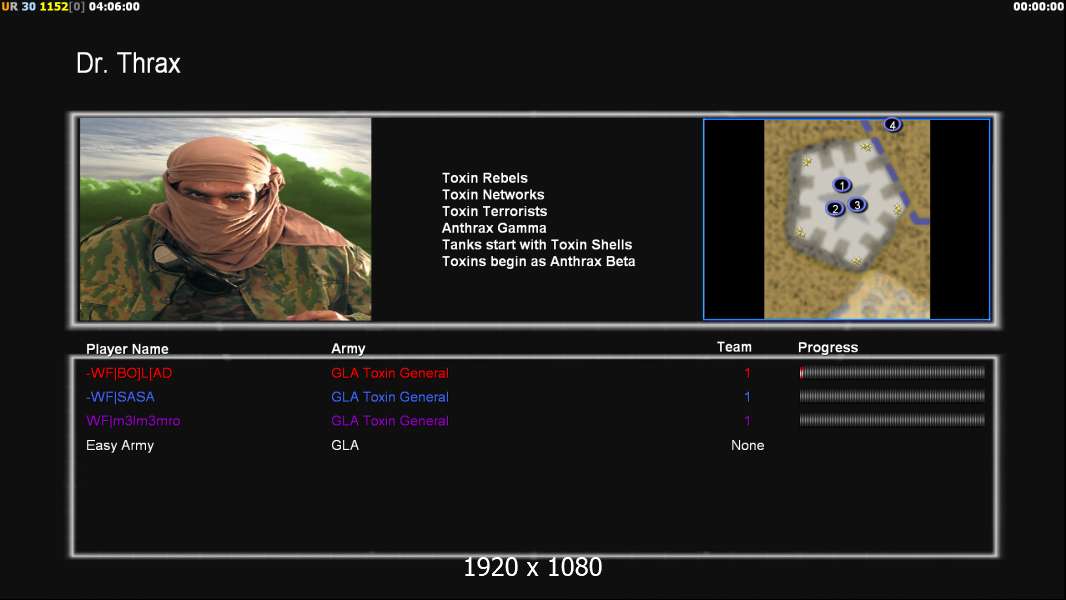Click the -WF|BO|L|AD progress bar

(x=892, y=372)
